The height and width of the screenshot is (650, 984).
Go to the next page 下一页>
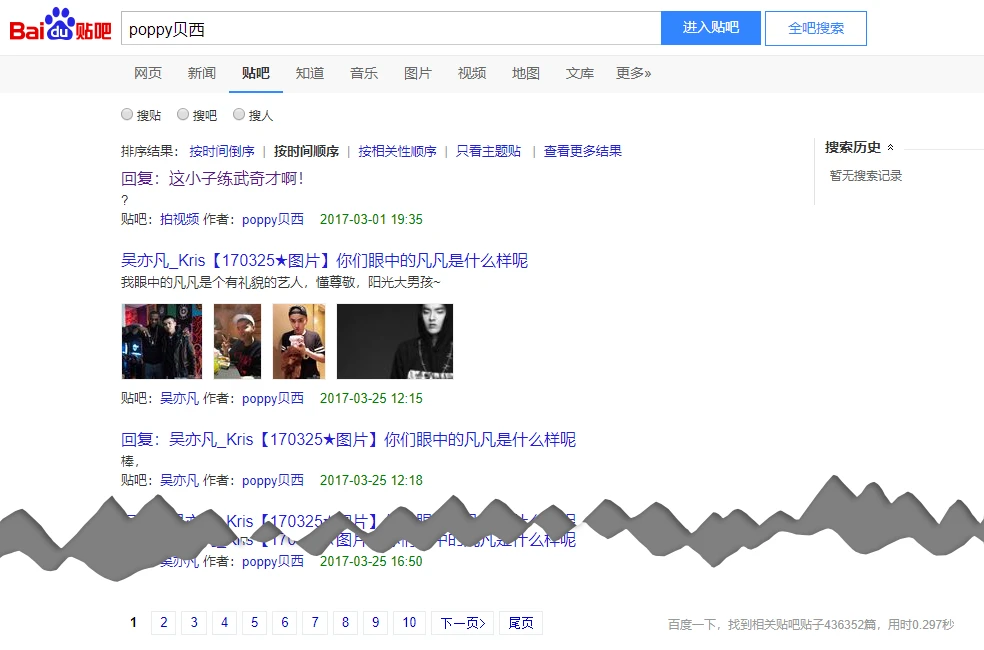tap(463, 623)
